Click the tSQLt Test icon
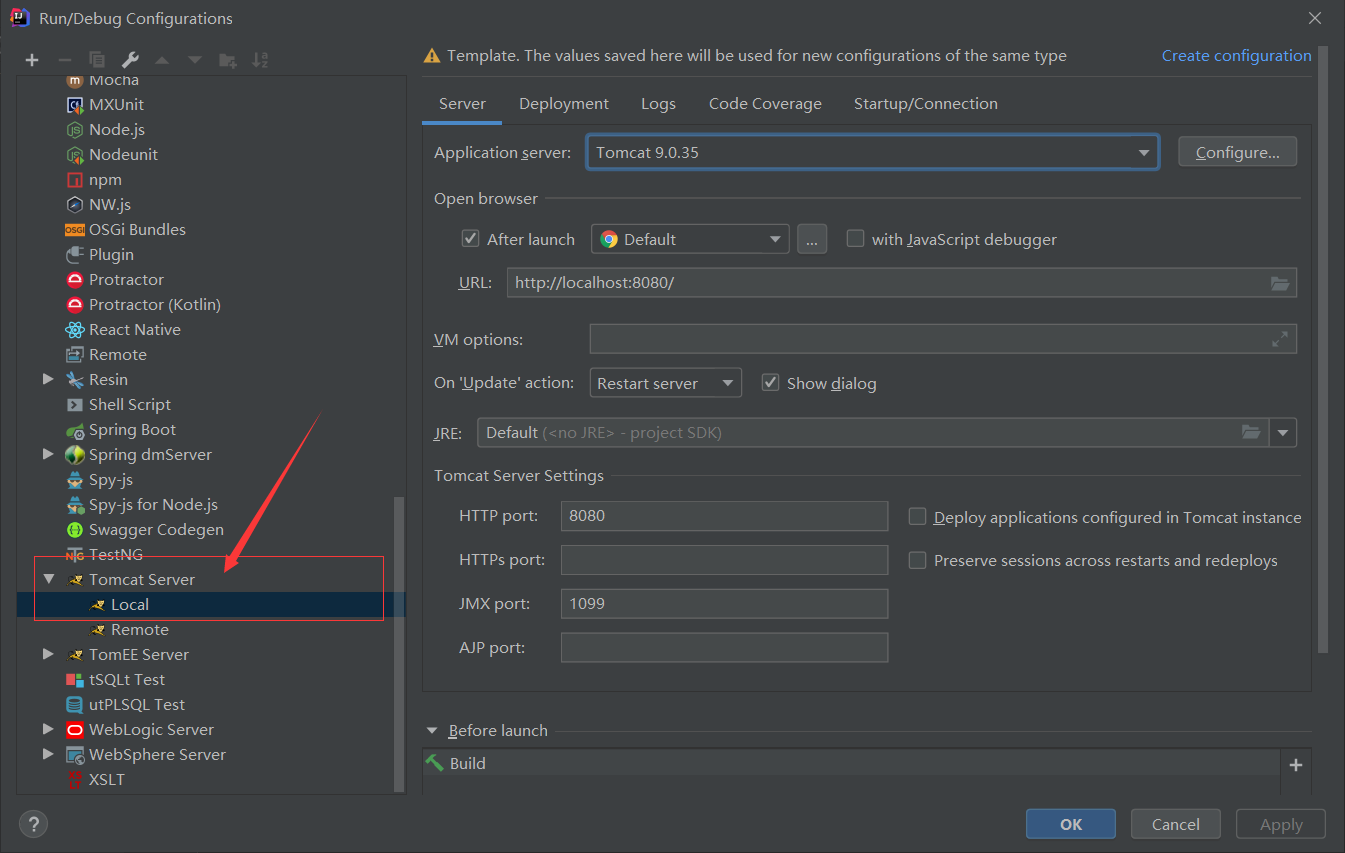Viewport: 1345px width, 853px height. (75, 679)
